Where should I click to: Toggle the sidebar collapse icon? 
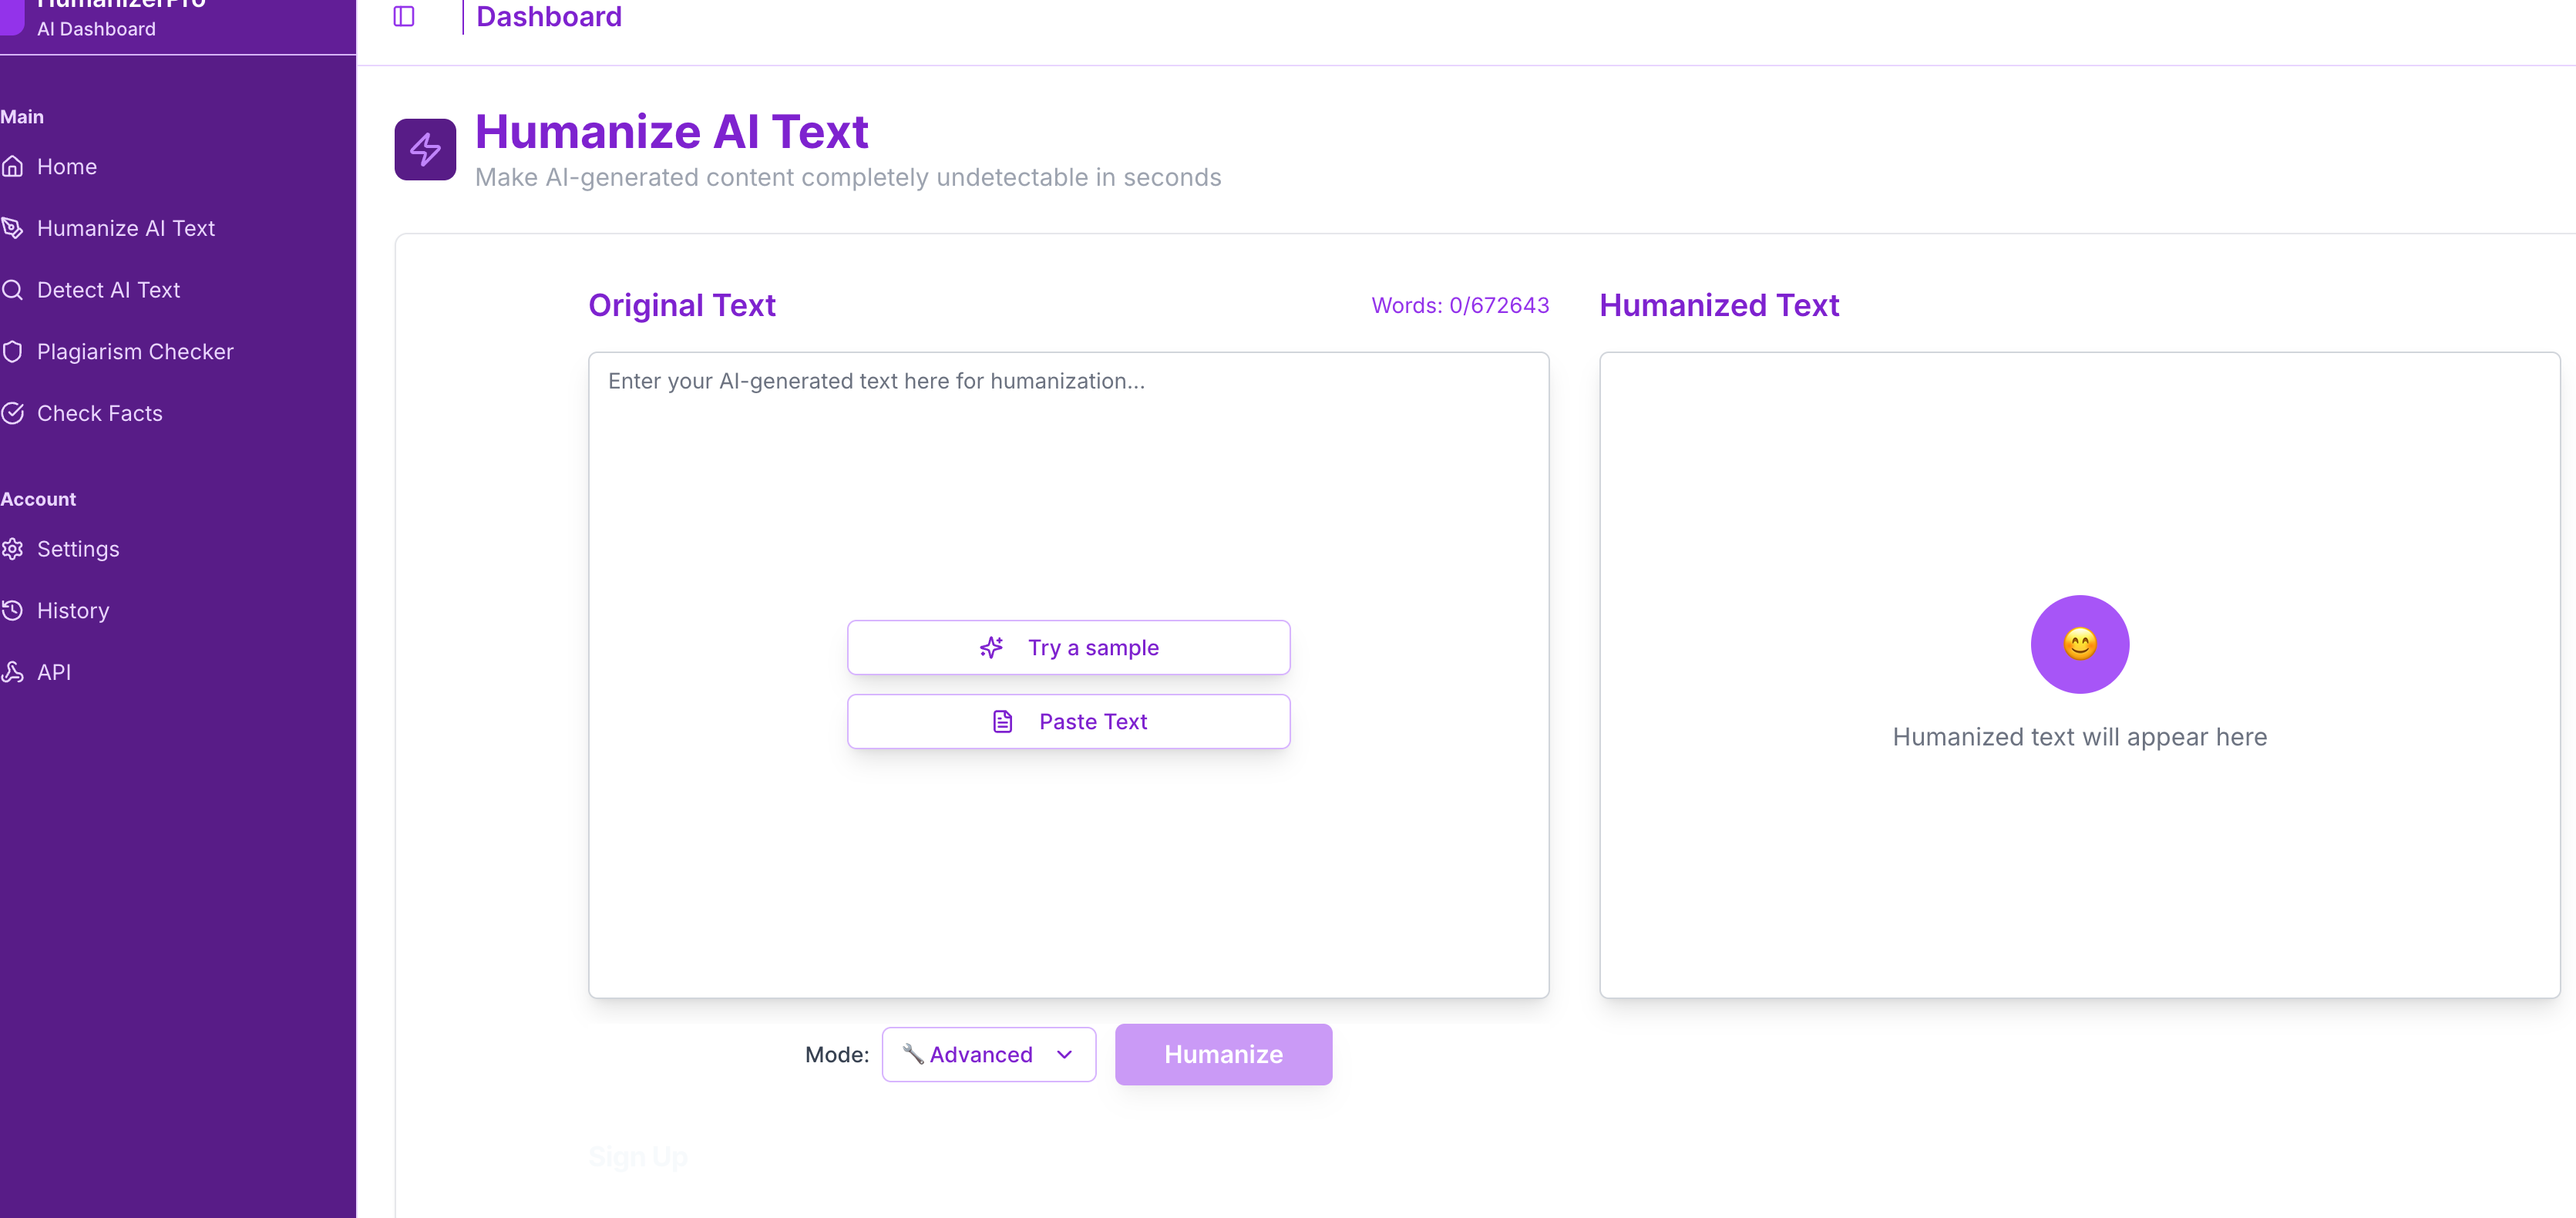click(x=403, y=16)
